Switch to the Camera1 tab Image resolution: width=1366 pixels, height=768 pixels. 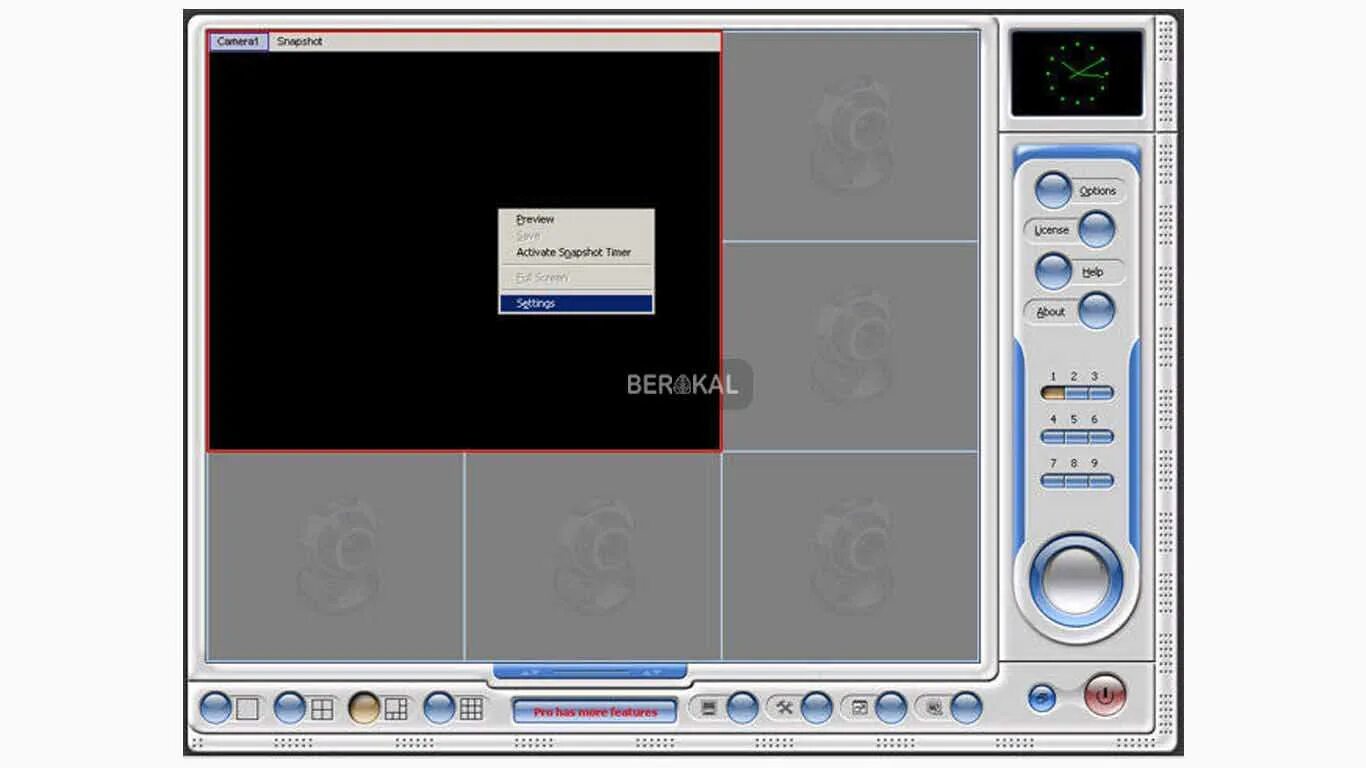(238, 42)
